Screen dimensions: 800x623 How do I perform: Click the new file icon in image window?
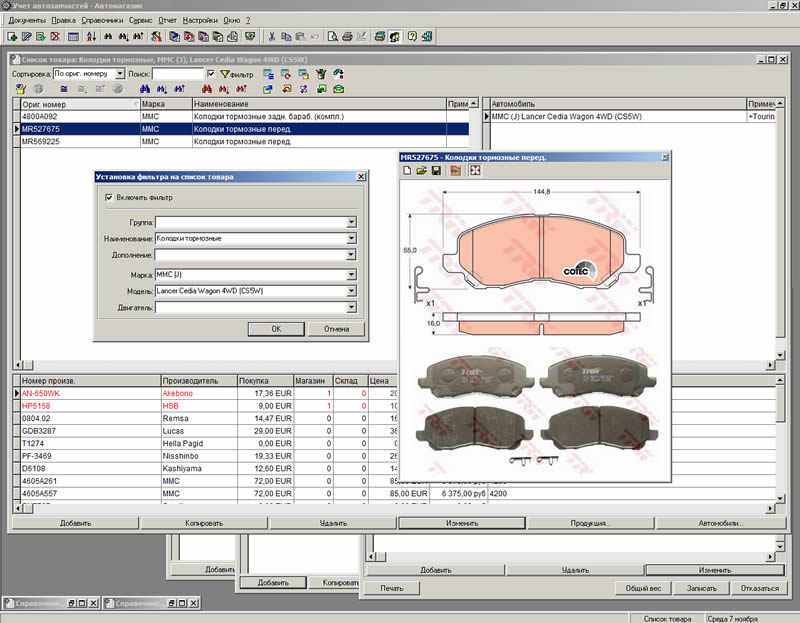click(407, 170)
